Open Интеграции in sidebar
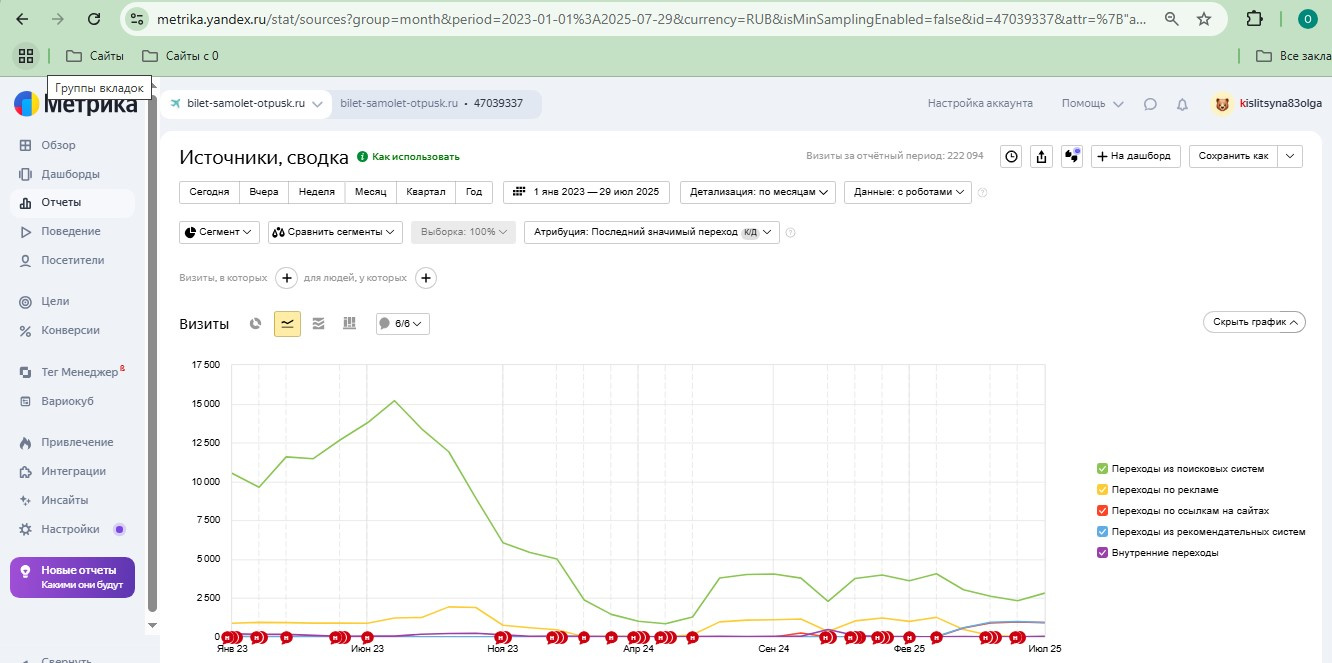This screenshot has height=663, width=1332. click(x=74, y=471)
